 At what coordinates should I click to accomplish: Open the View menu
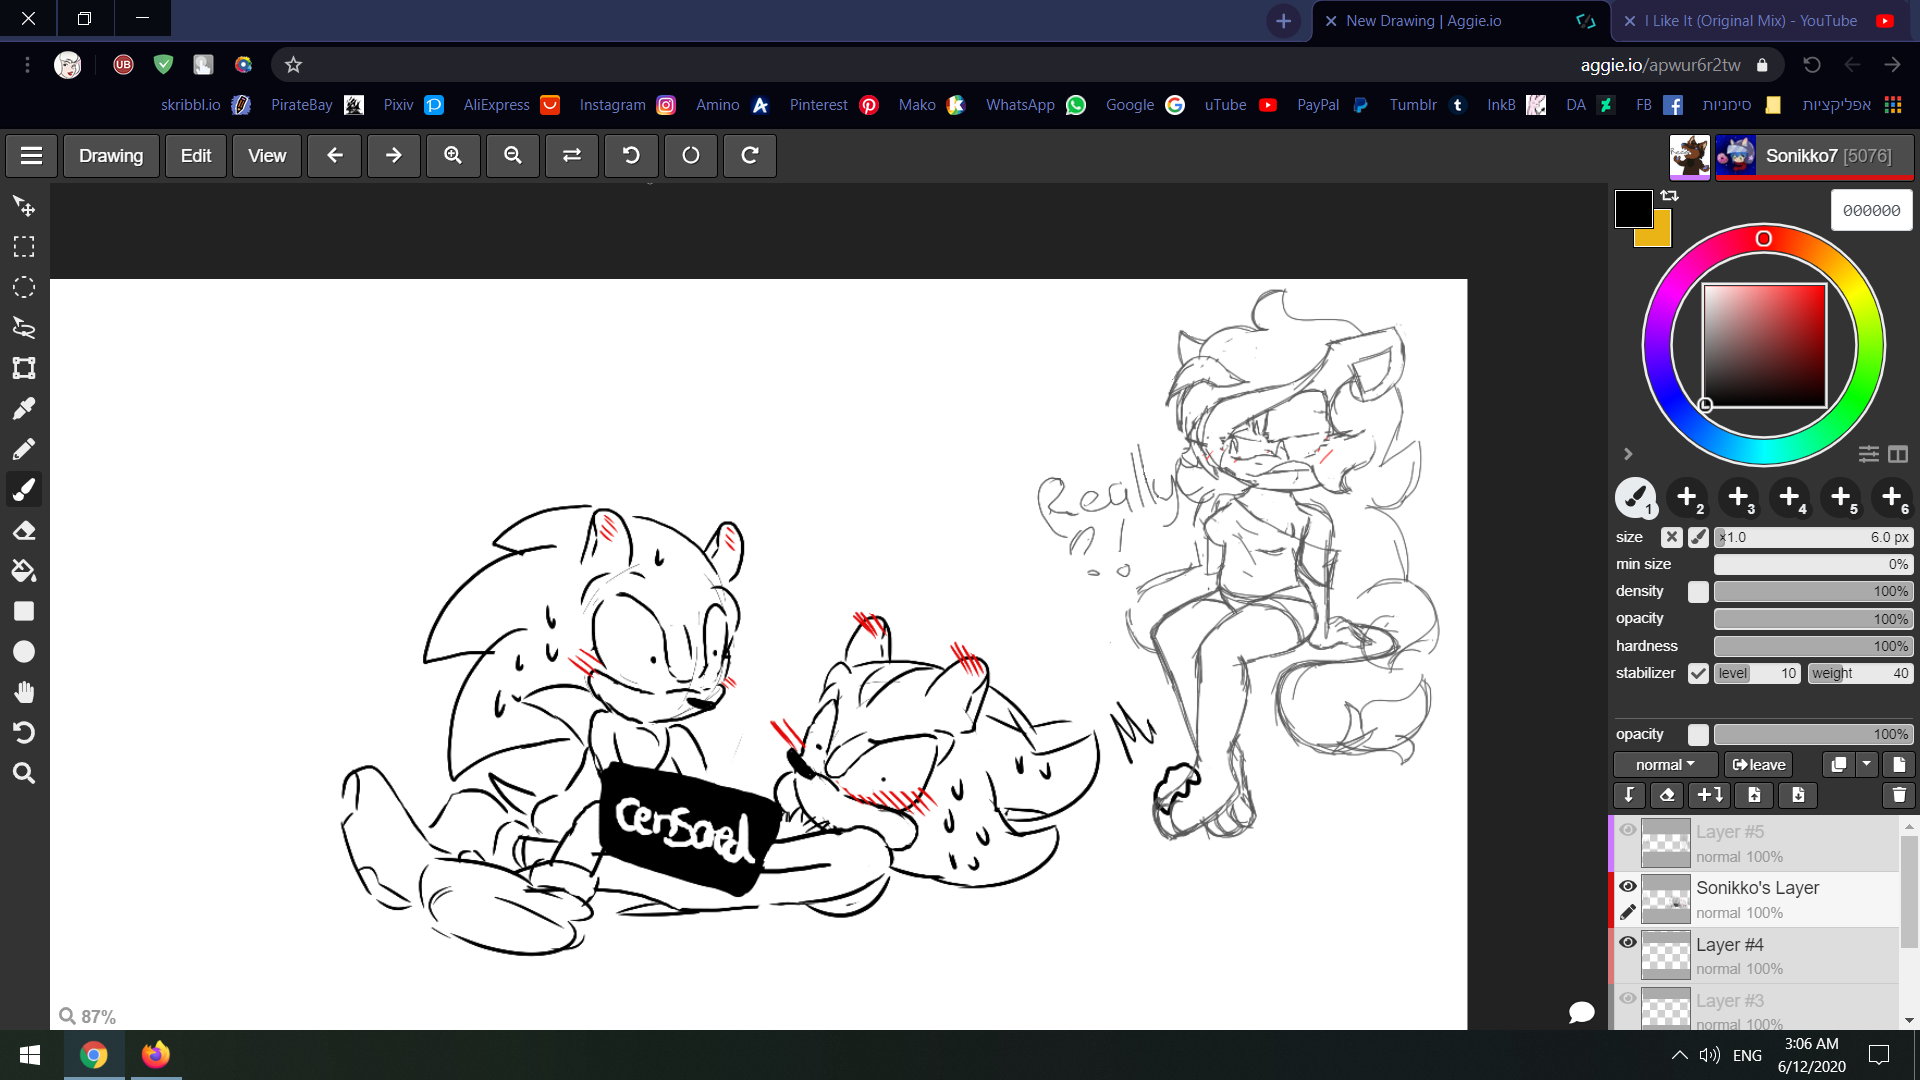coord(267,156)
